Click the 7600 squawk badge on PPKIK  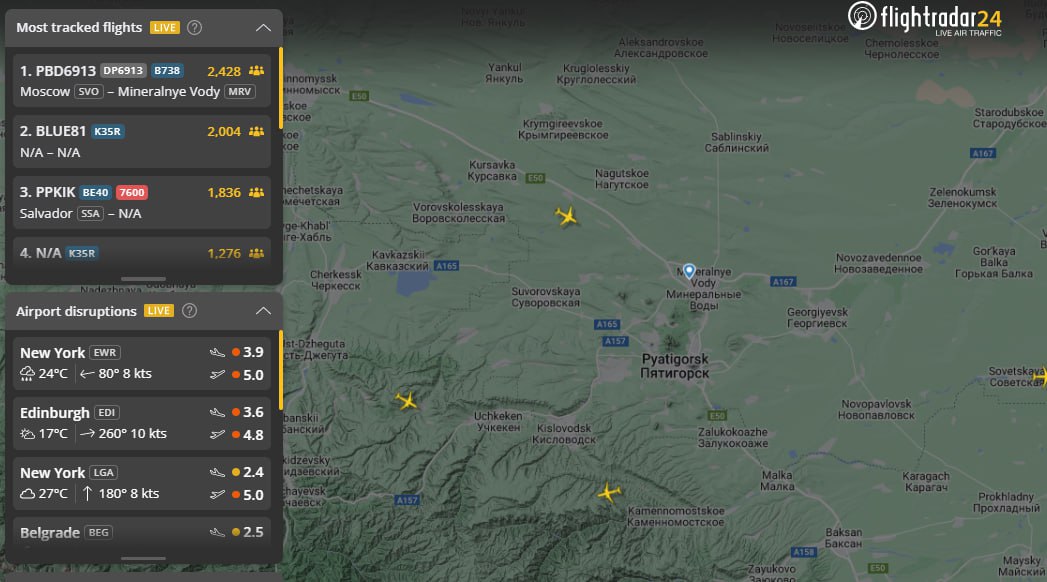click(x=131, y=193)
